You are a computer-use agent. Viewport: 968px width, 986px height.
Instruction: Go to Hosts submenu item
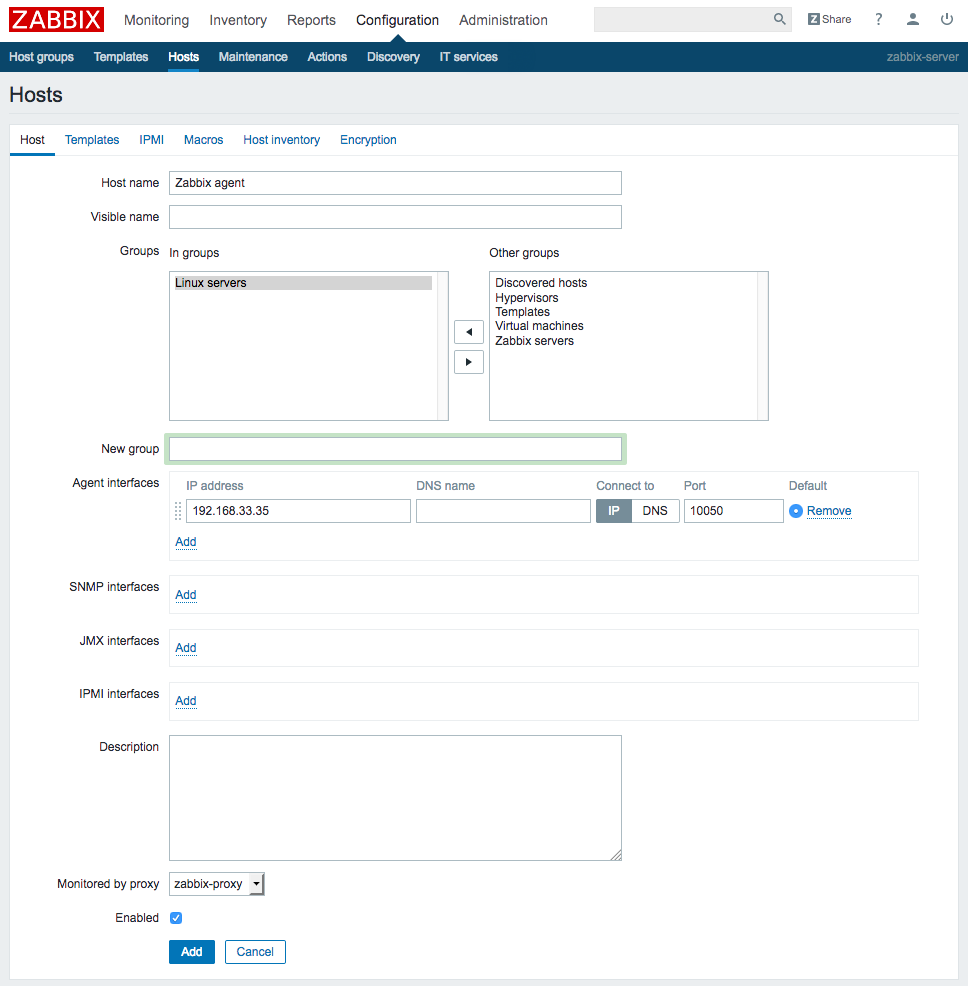184,57
